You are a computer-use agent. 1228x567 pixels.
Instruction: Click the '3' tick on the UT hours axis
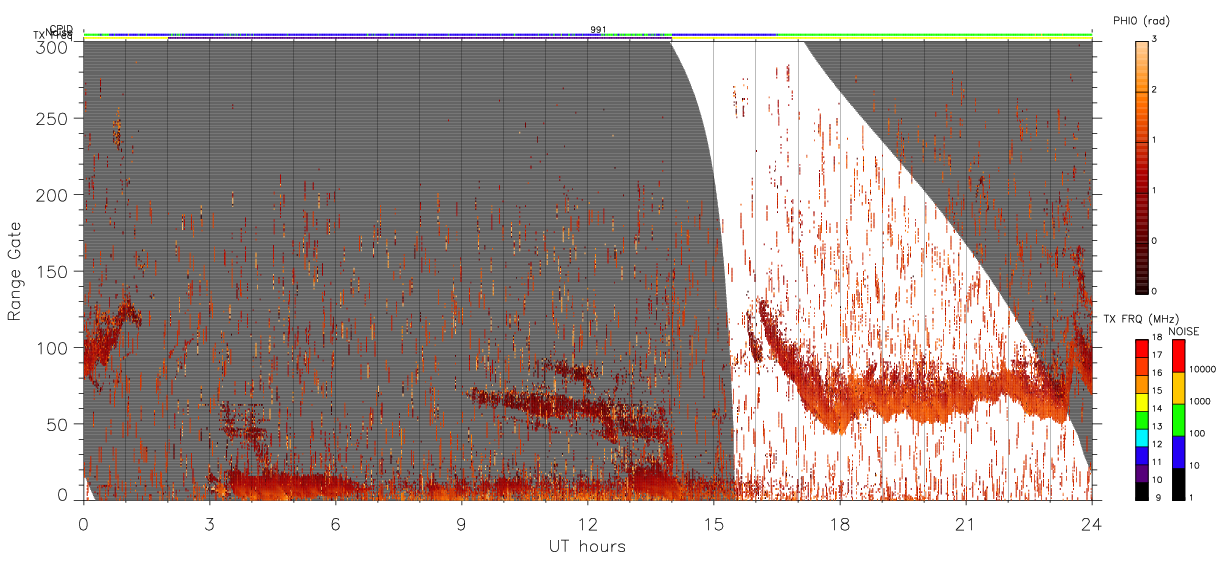pos(209,524)
